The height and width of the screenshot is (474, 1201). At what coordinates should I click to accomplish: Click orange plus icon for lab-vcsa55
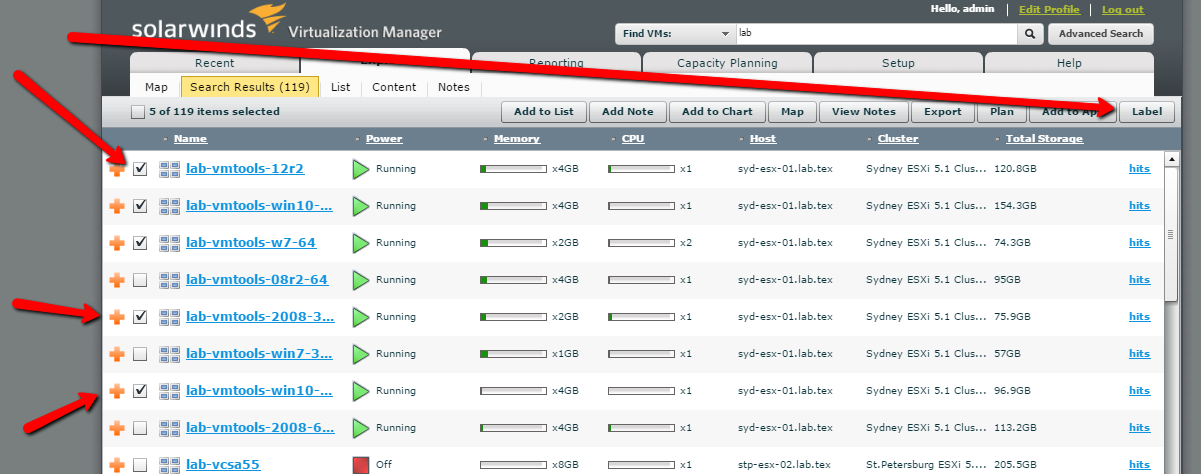[117, 465]
